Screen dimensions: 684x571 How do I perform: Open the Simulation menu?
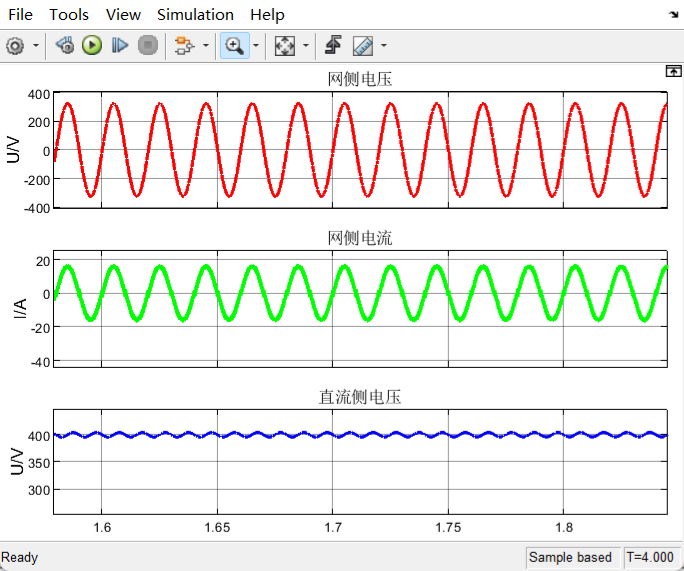tap(195, 14)
